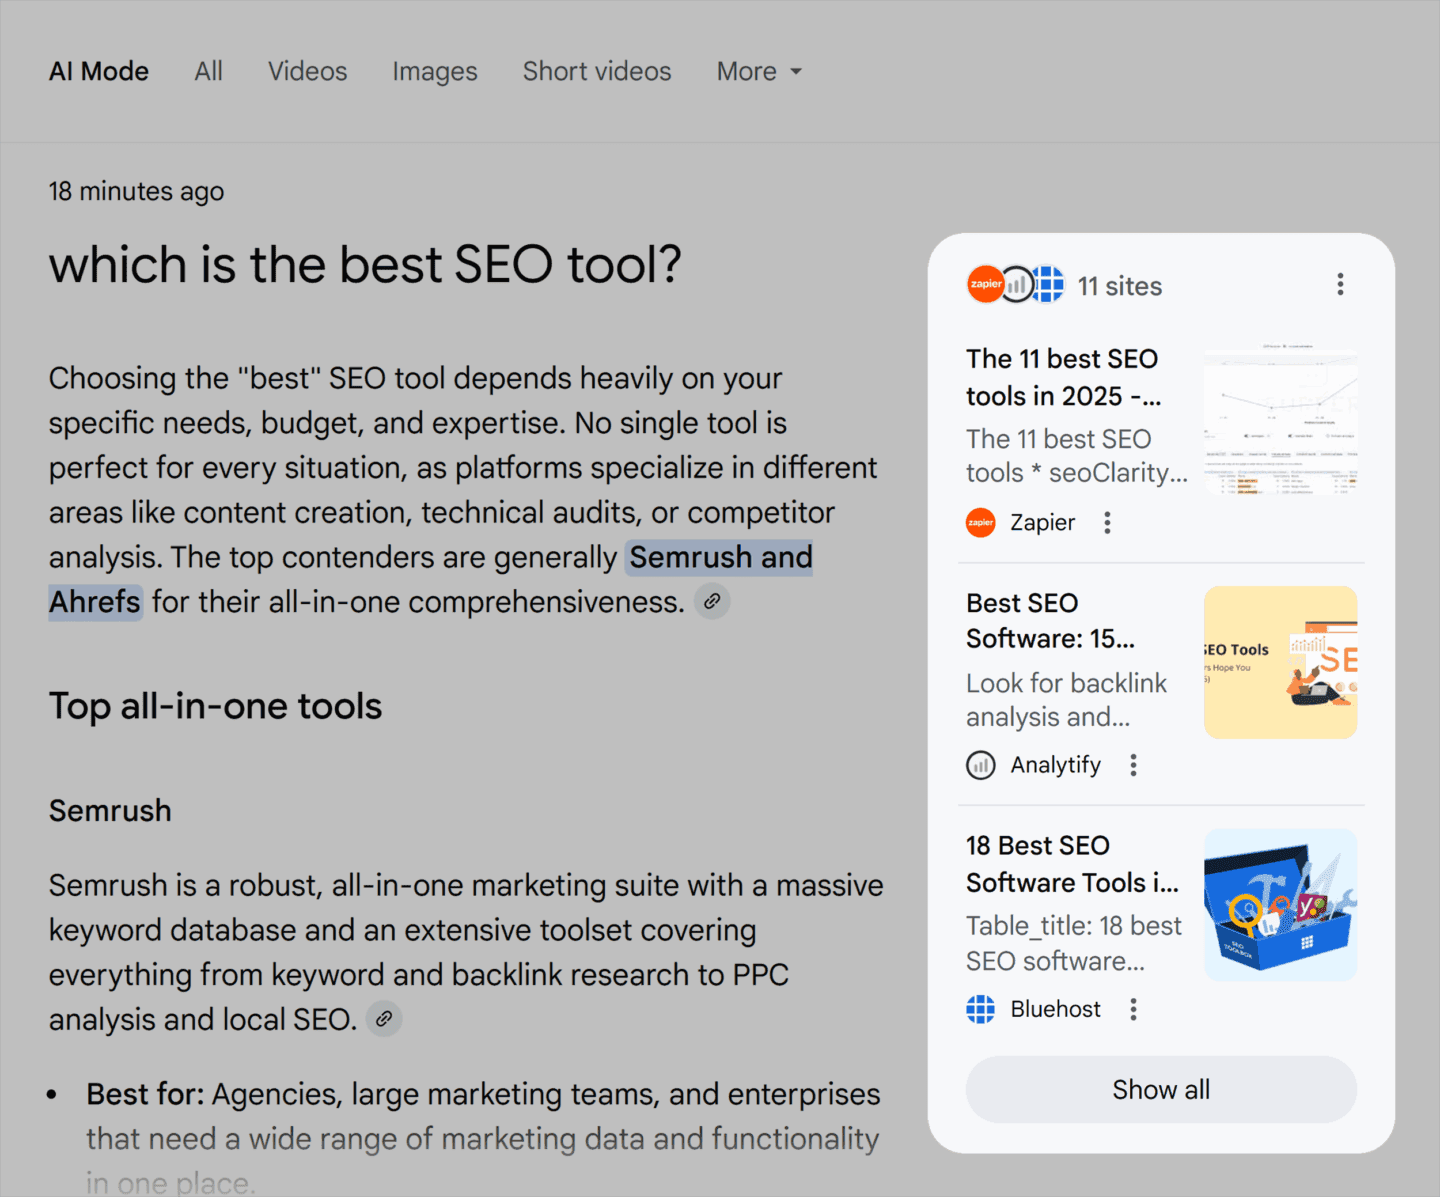Select the All tab
The image size is (1440, 1197).
208,72
